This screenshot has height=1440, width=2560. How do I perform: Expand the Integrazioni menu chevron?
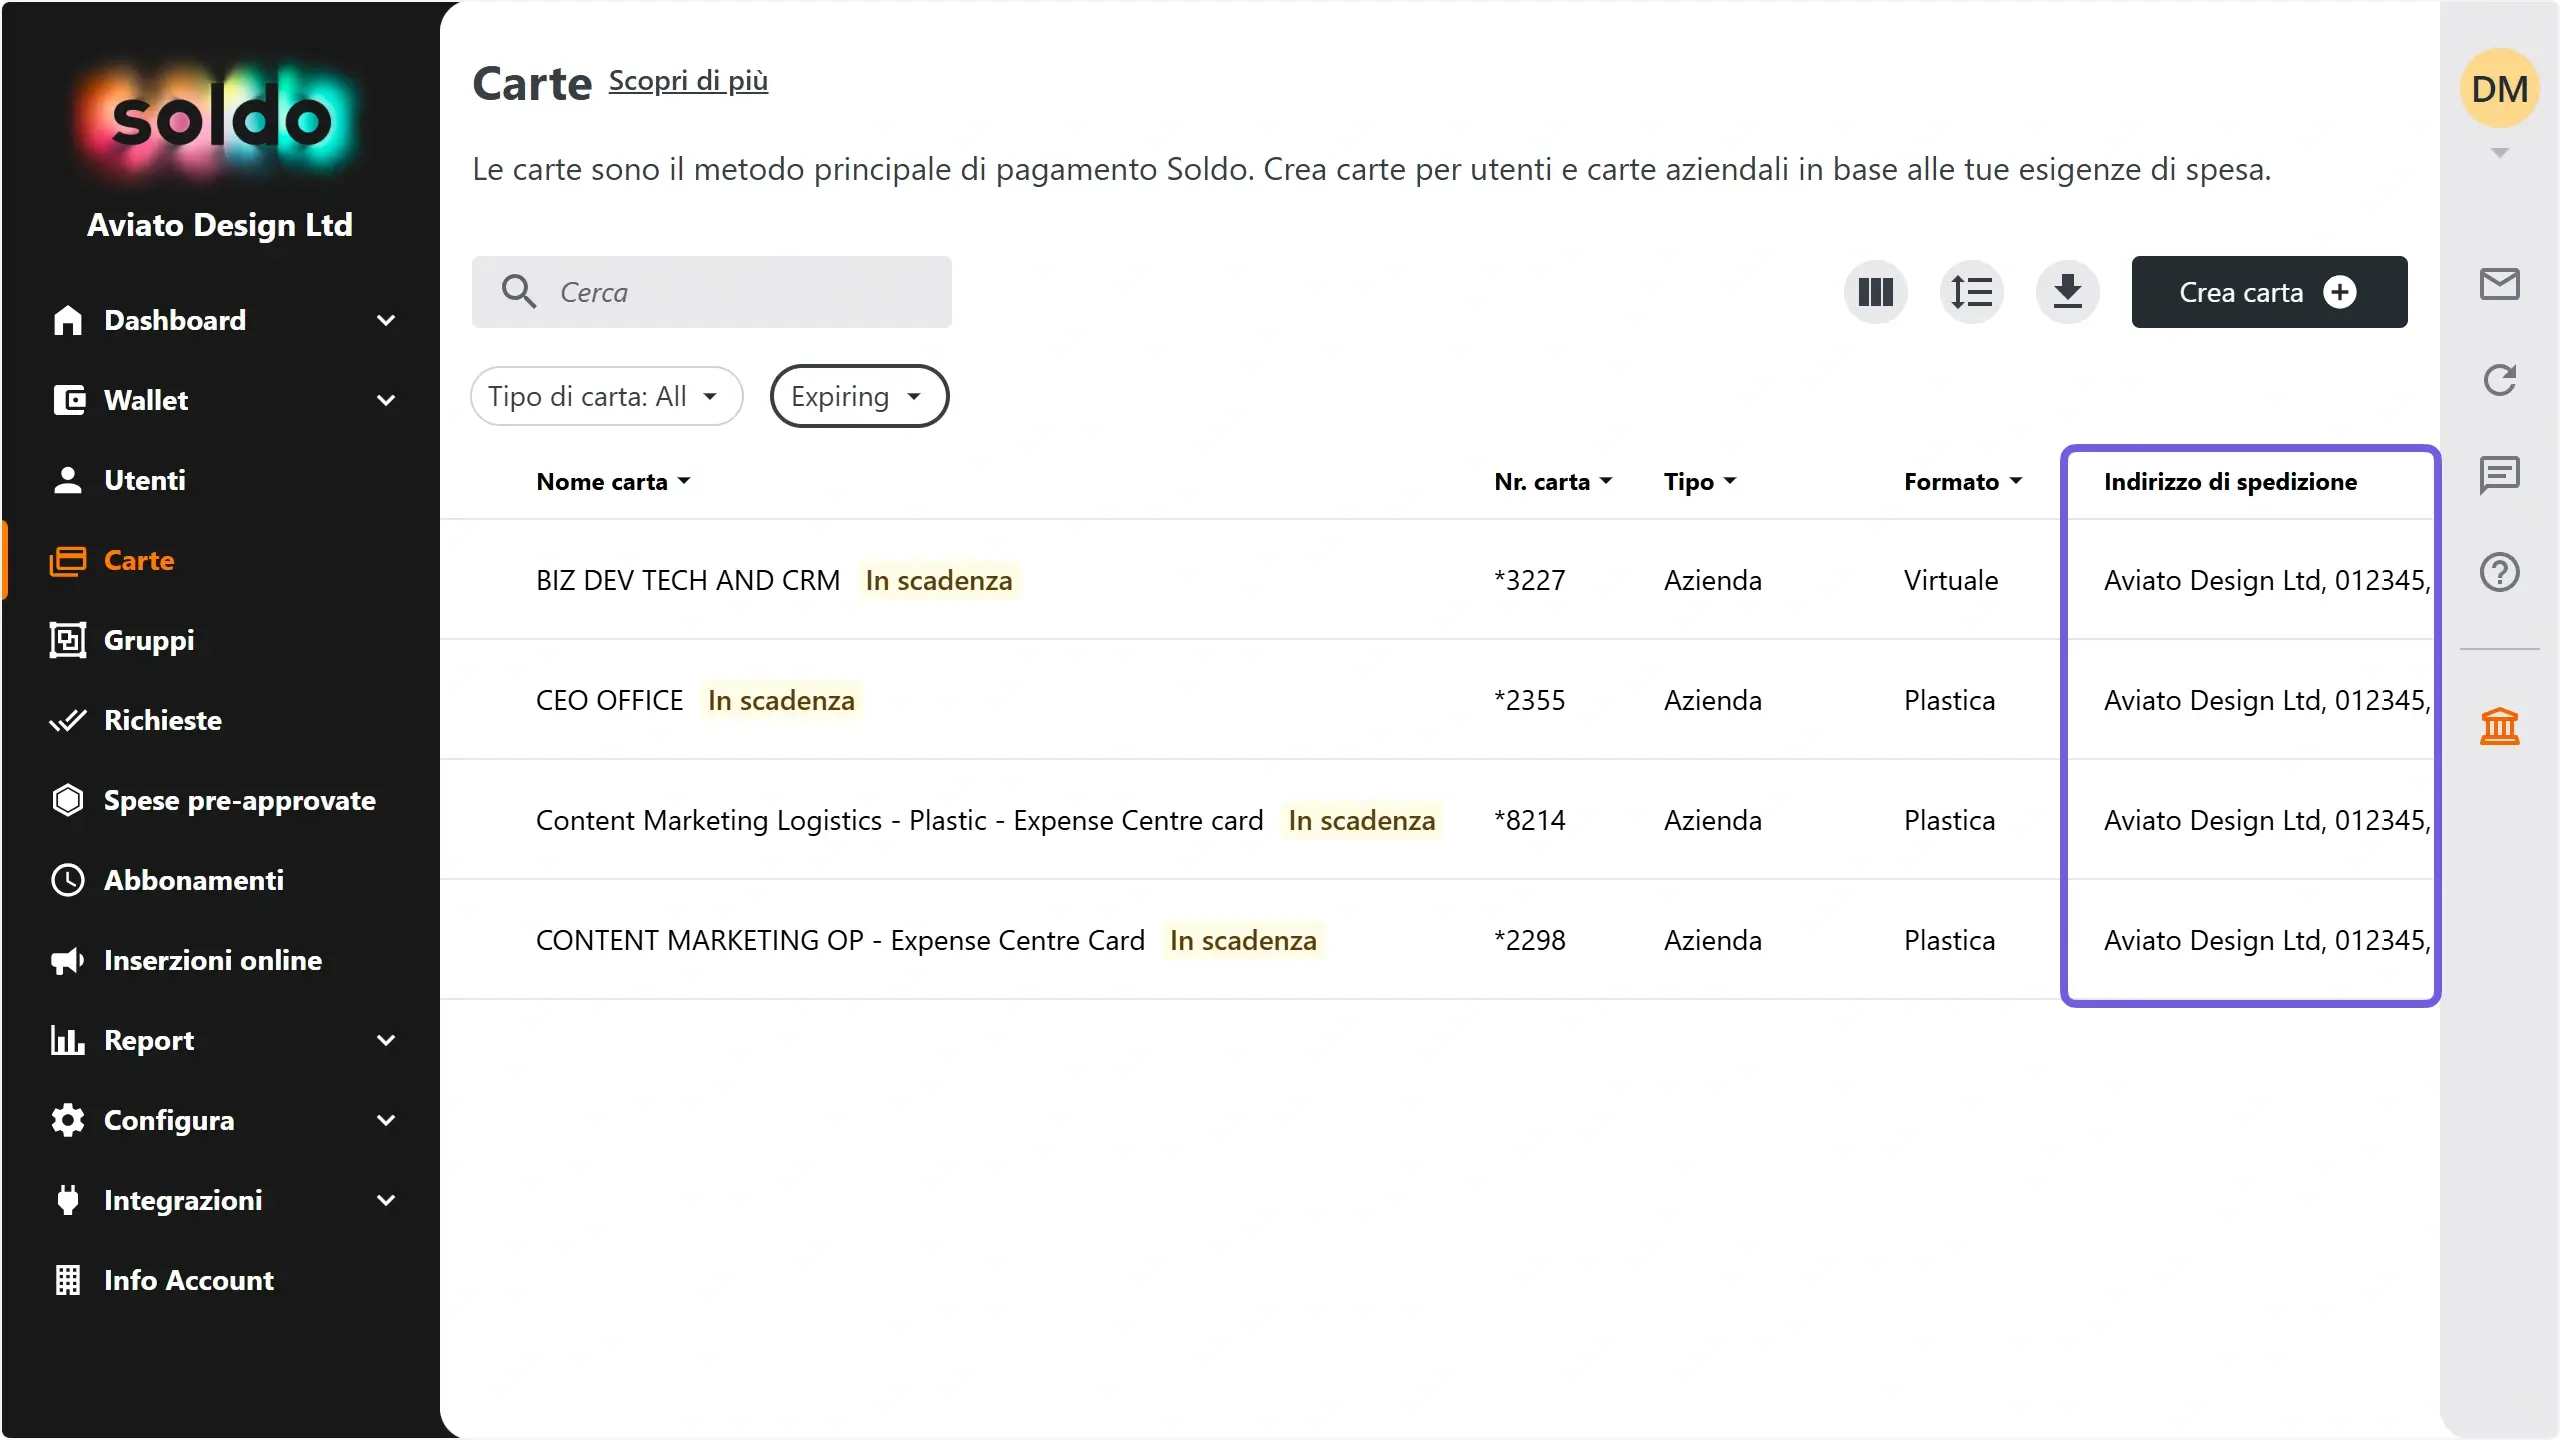click(x=386, y=1200)
